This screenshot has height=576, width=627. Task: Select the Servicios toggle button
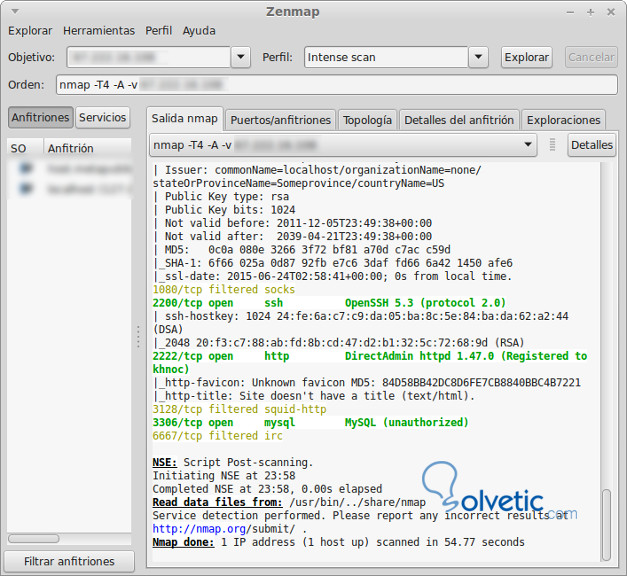(x=102, y=118)
